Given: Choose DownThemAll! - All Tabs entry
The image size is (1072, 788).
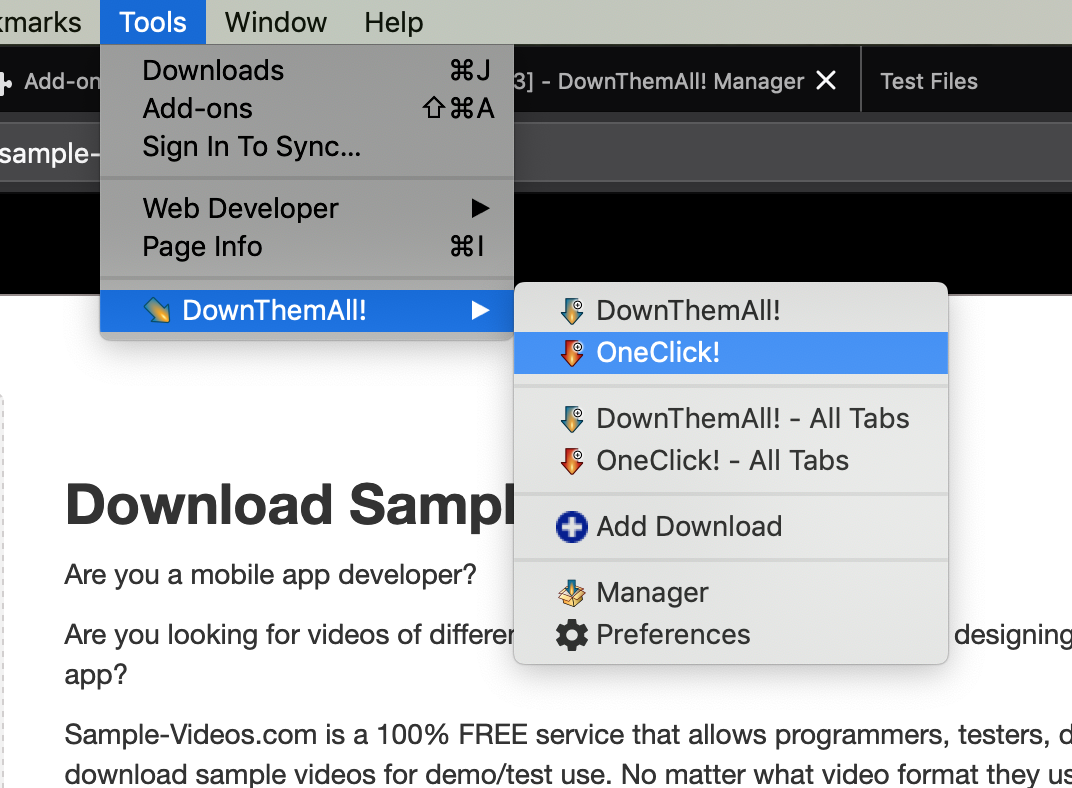Looking at the screenshot, I should tap(730, 419).
